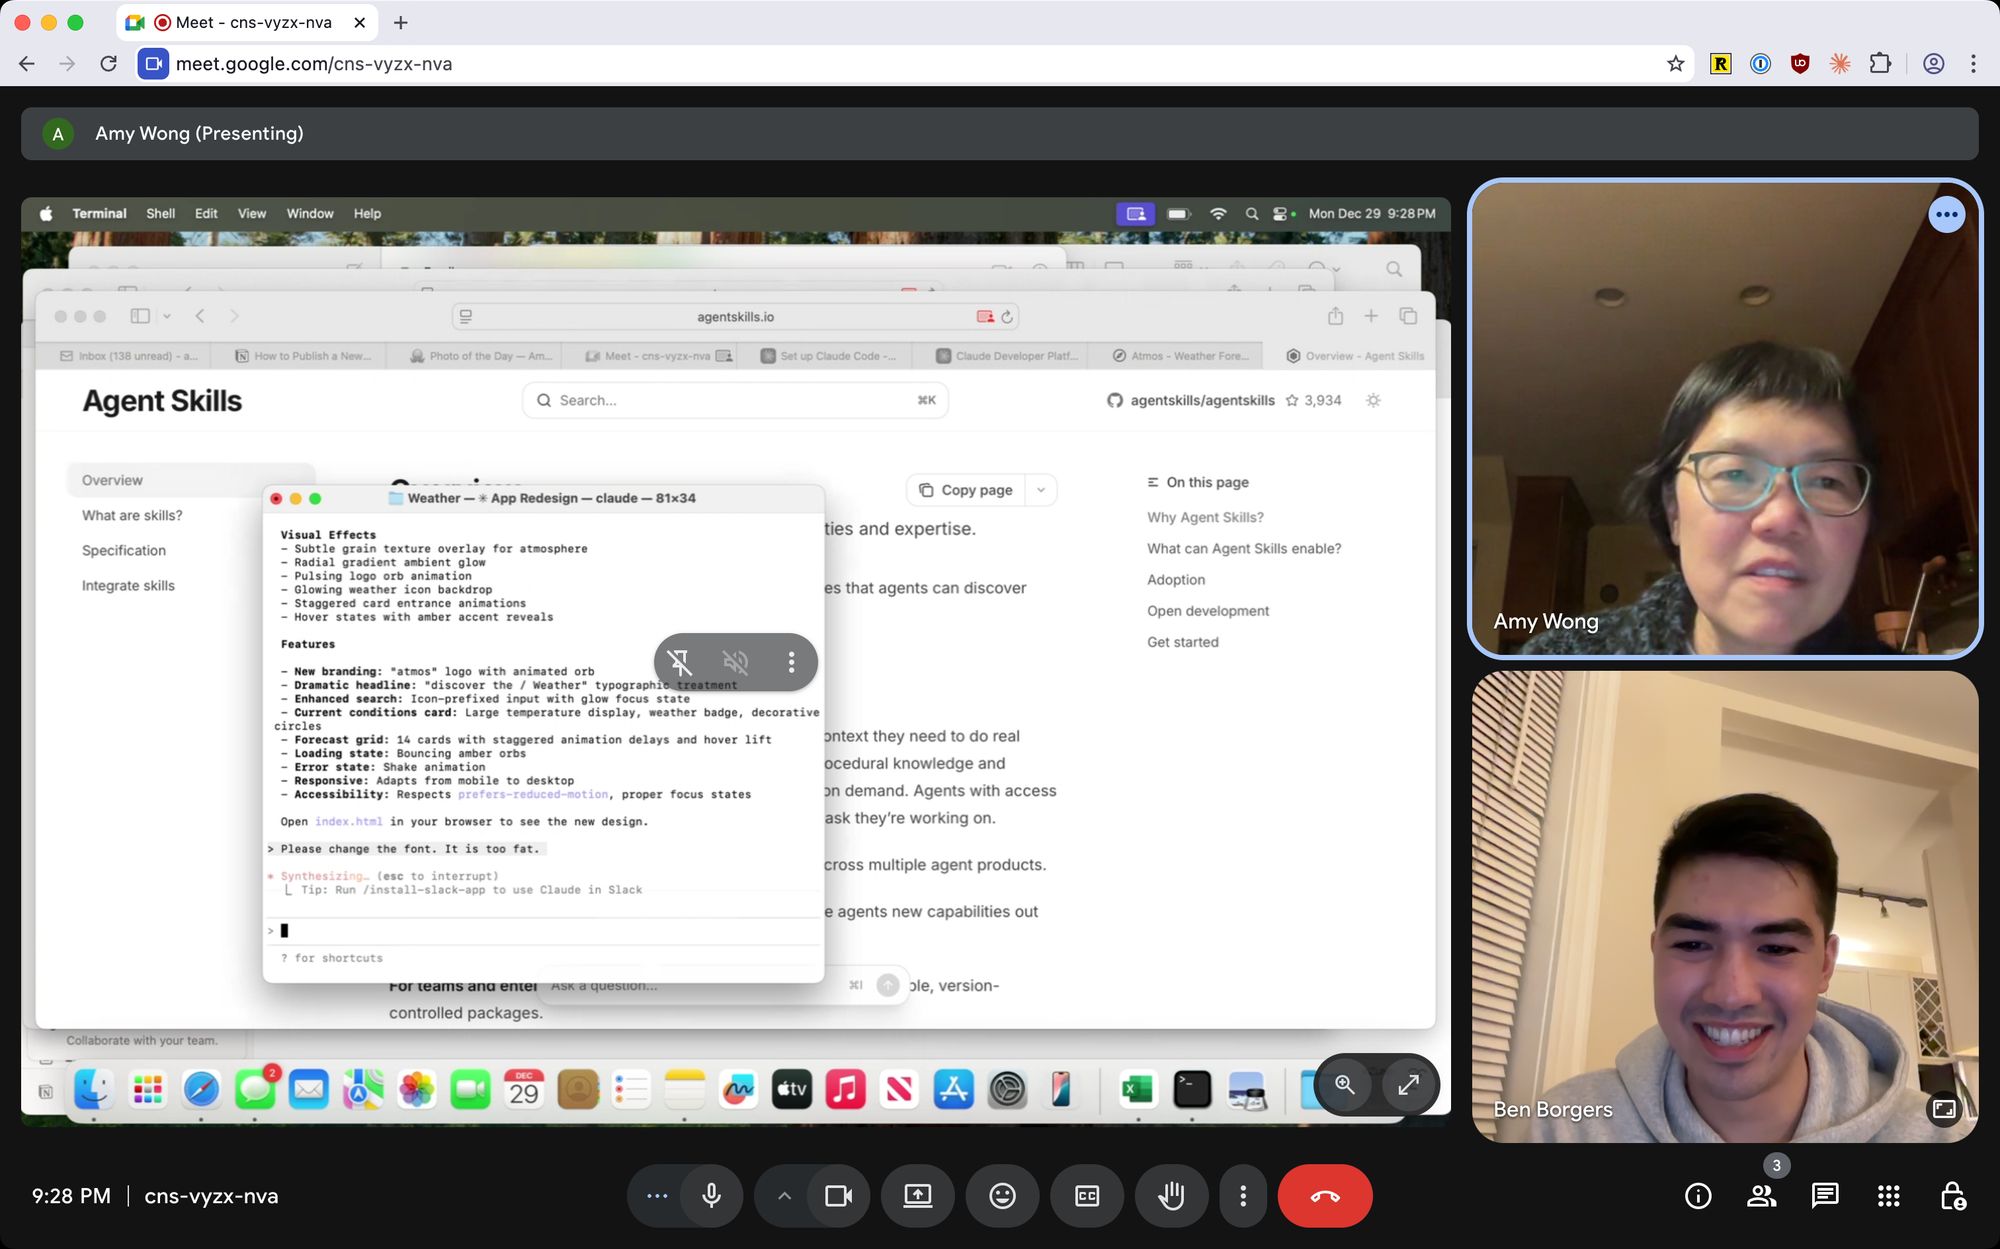This screenshot has width=2000, height=1249.
Task: Start presenting your screen
Action: pyautogui.click(x=917, y=1196)
